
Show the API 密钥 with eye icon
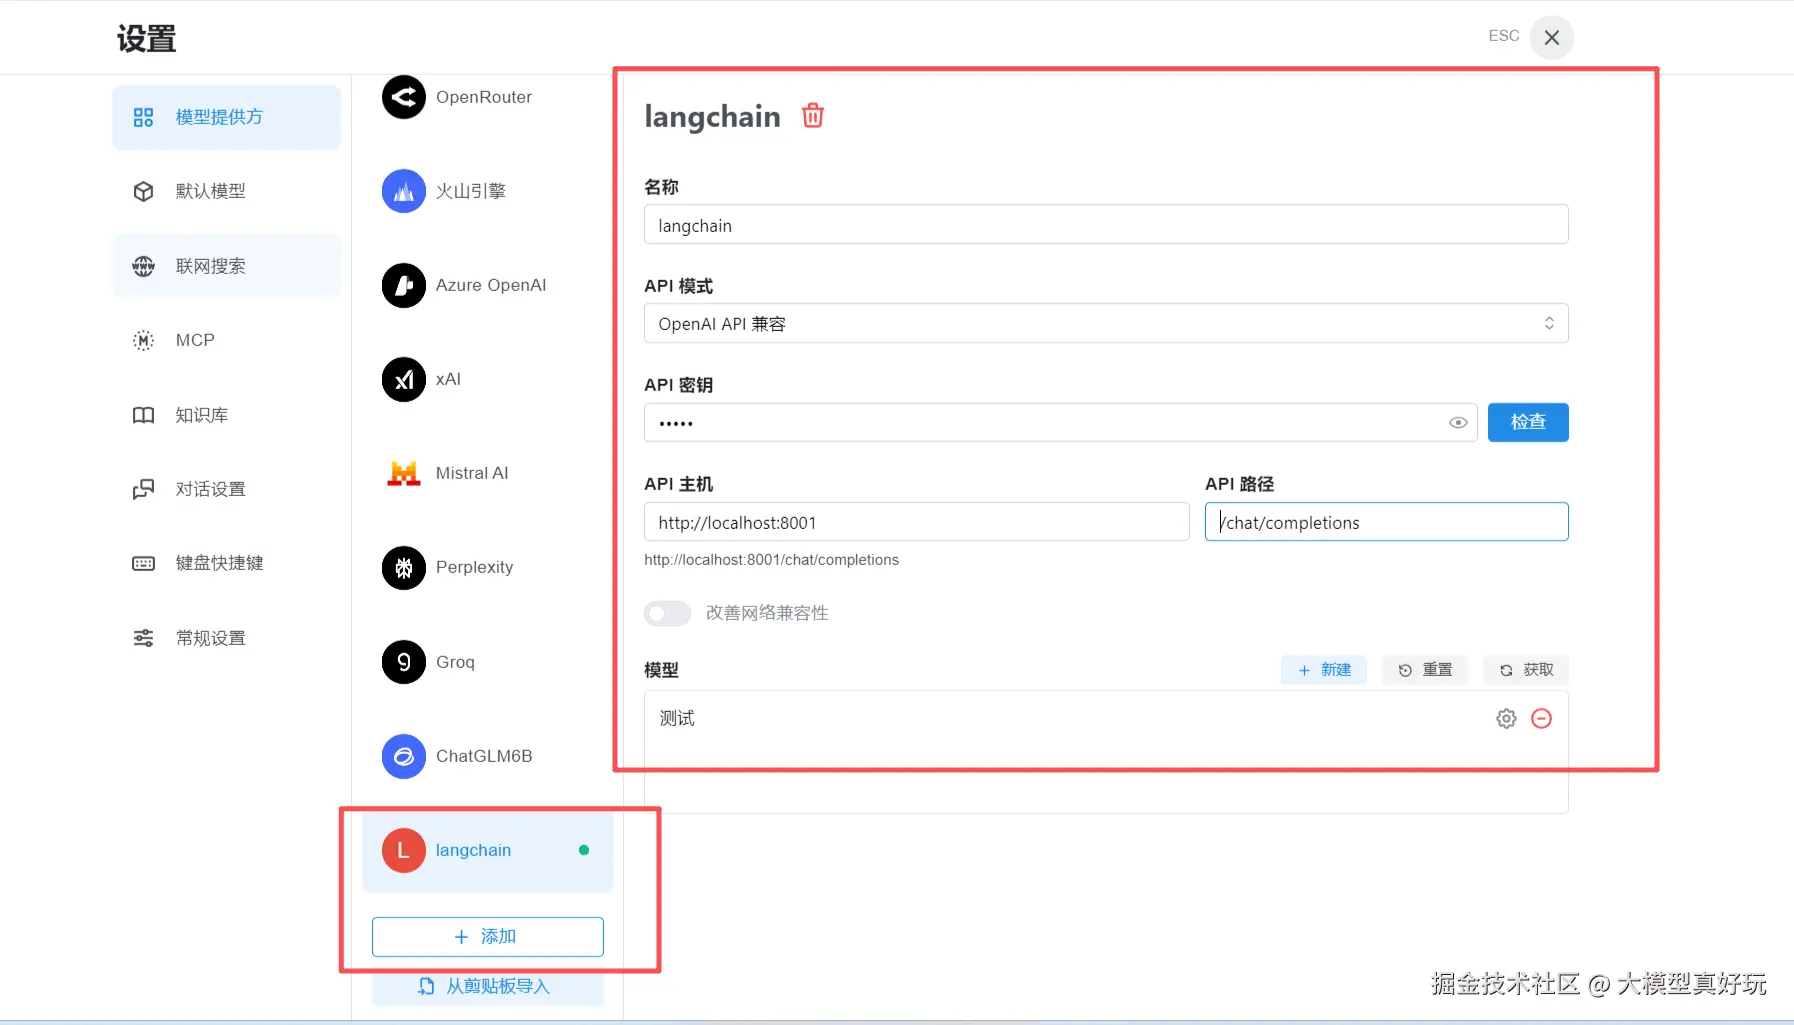(x=1458, y=423)
